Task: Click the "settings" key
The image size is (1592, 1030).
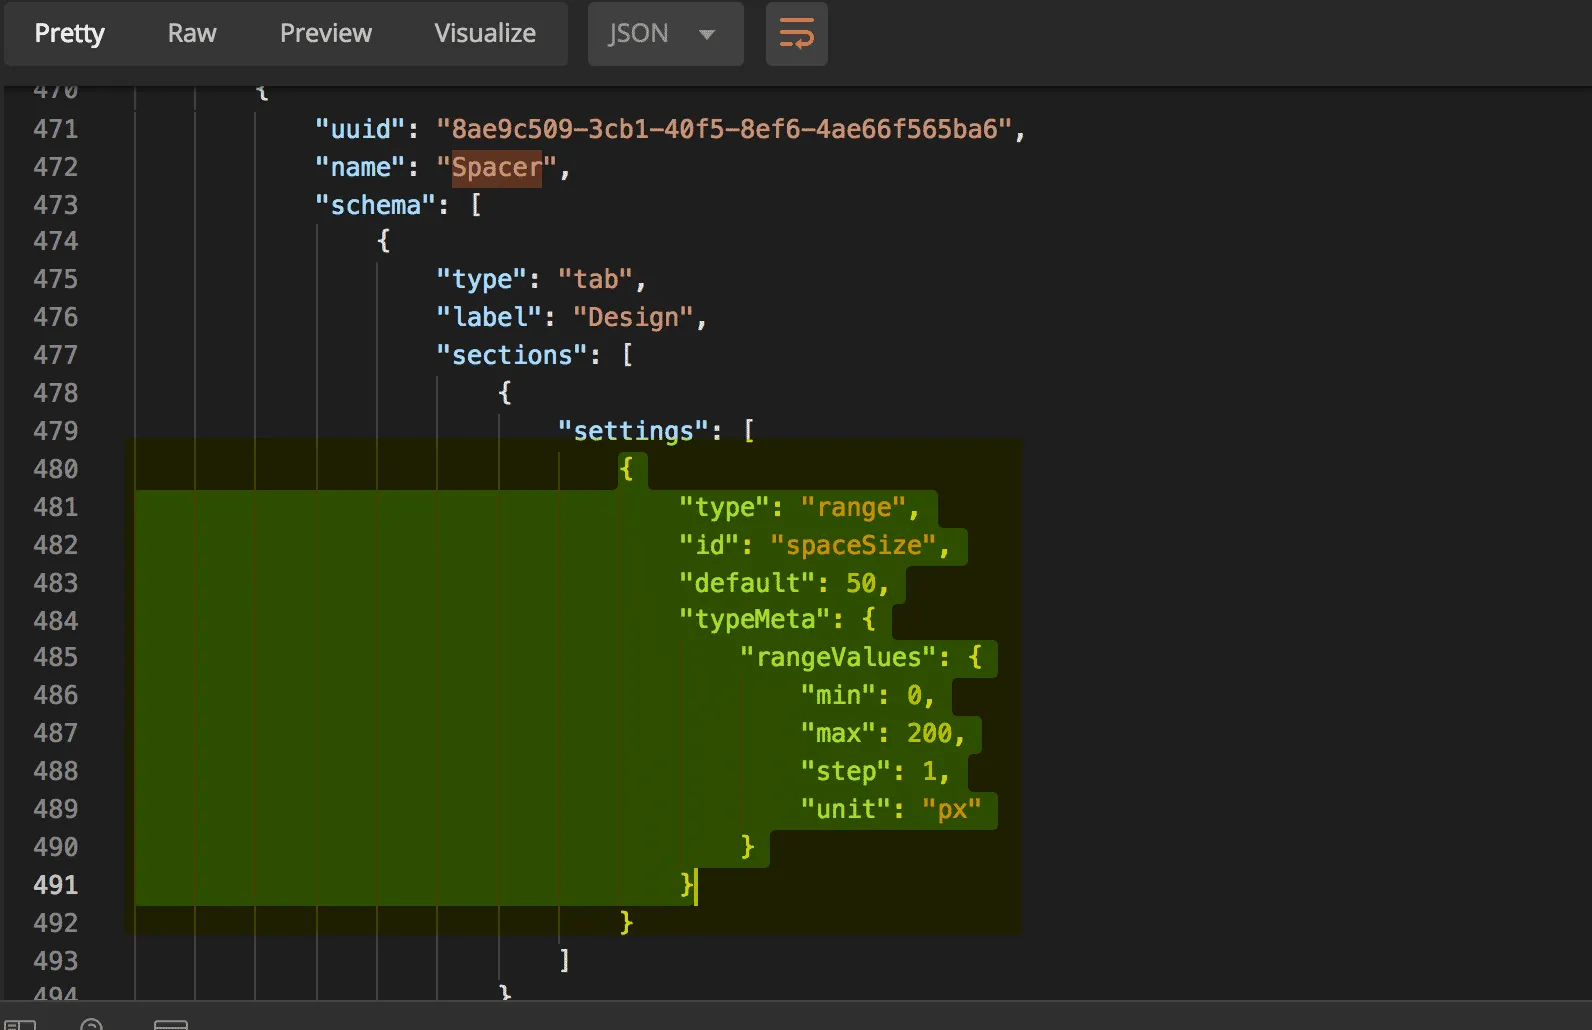Action: (633, 431)
